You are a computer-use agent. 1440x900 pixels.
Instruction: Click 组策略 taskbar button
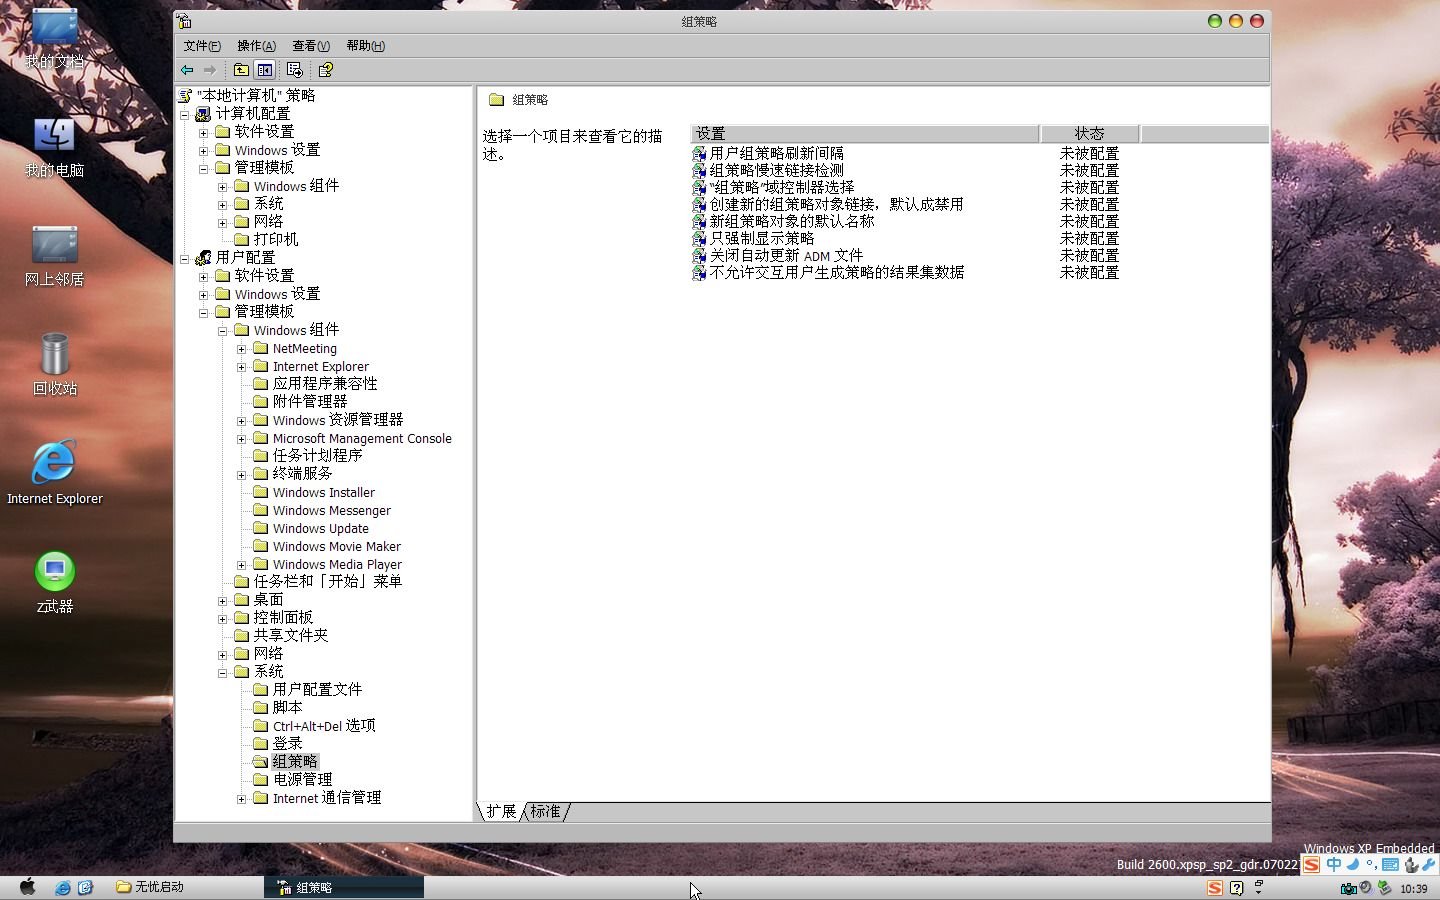click(x=344, y=887)
